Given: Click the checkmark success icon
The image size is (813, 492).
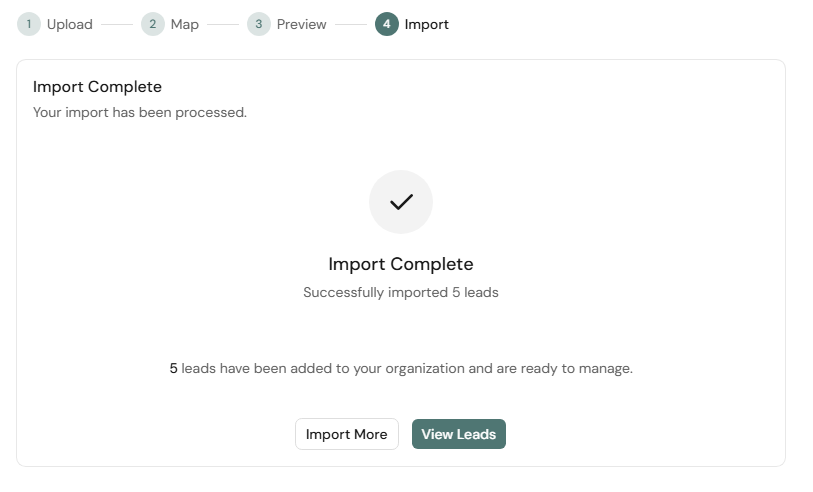Looking at the screenshot, I should (x=401, y=202).
